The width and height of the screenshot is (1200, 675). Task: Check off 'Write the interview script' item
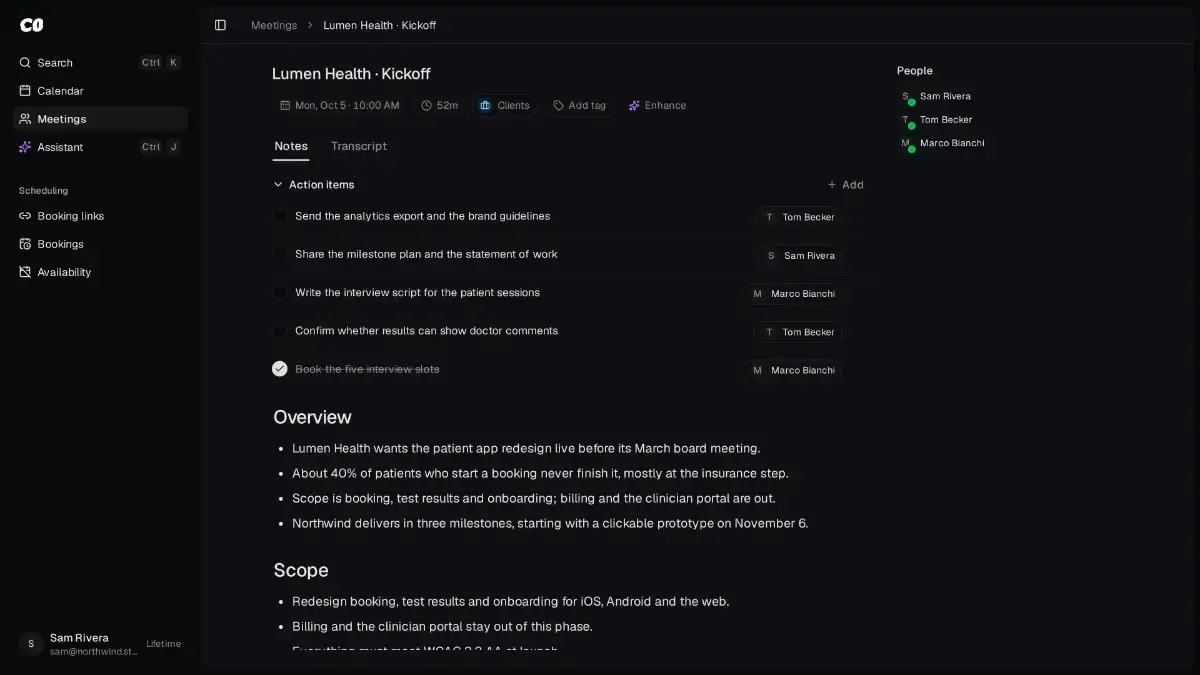280,293
